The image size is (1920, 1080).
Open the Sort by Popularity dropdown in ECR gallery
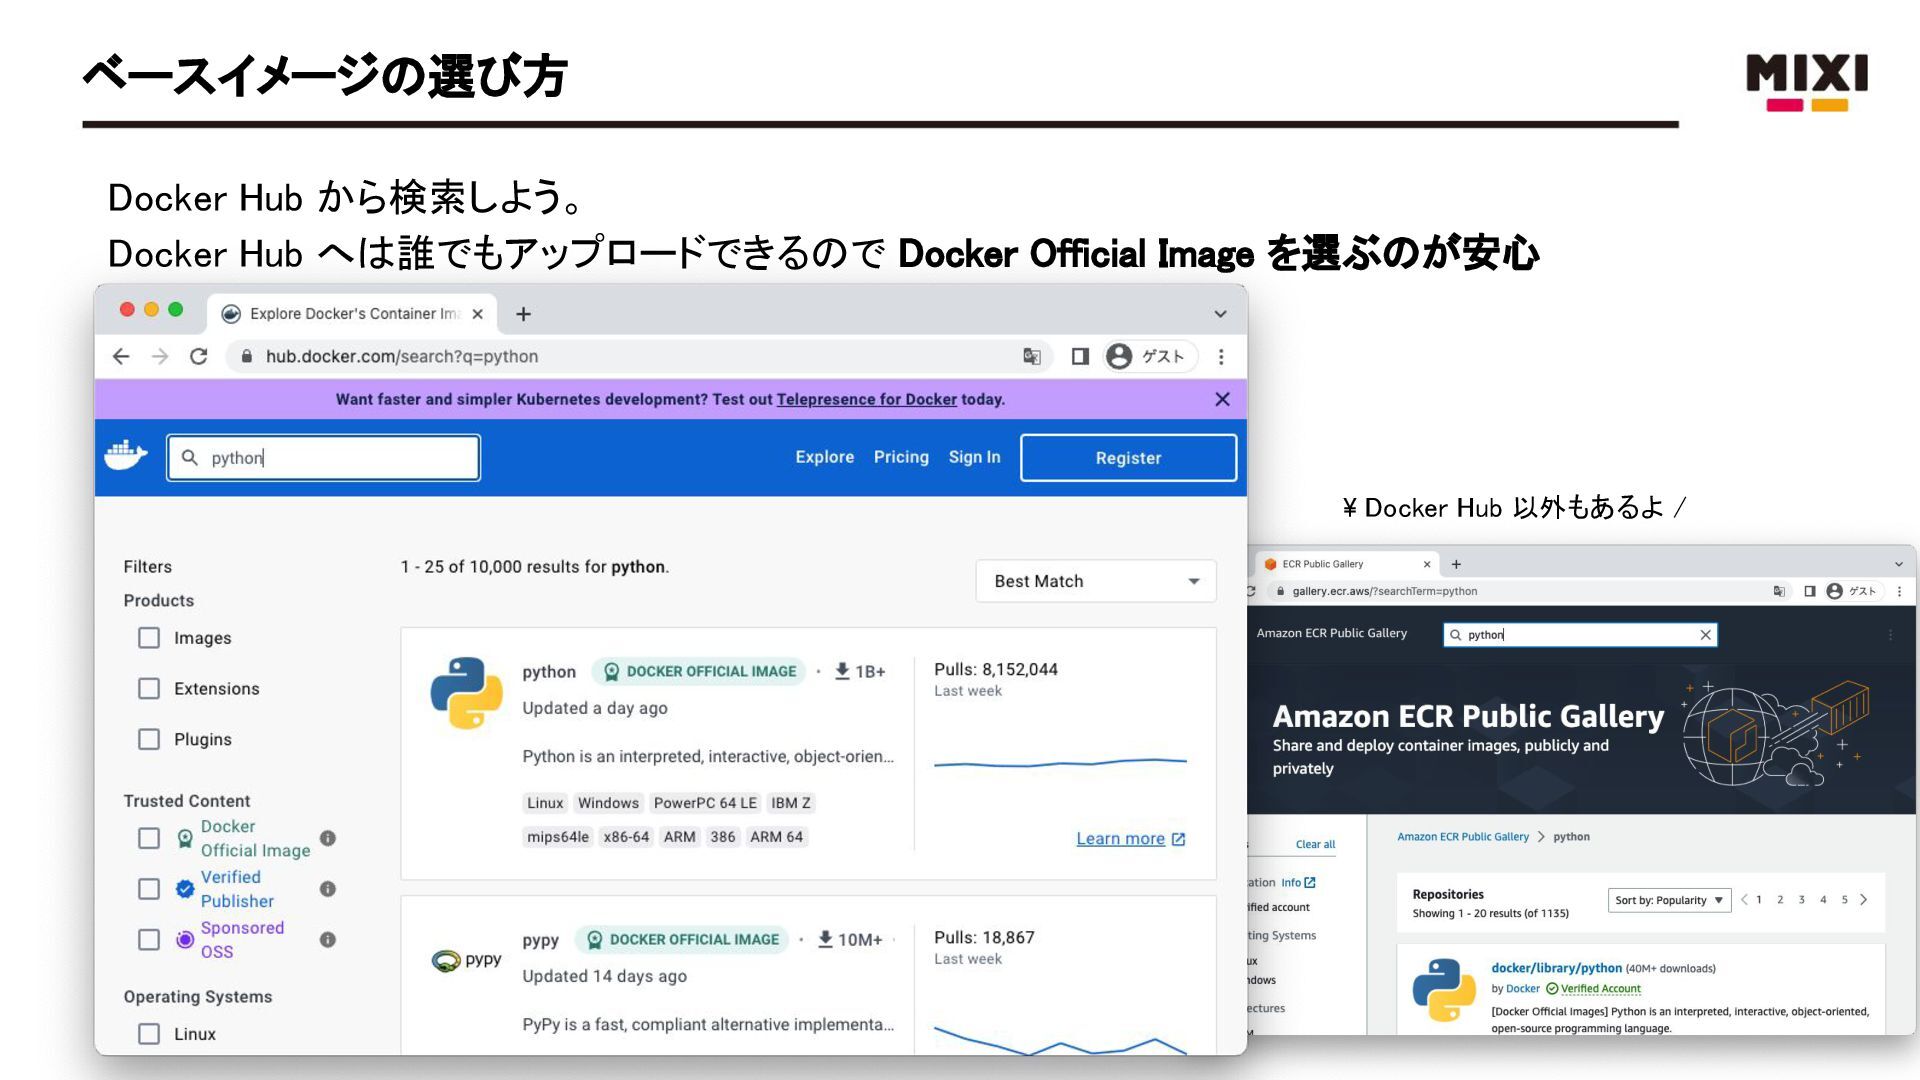click(1669, 900)
